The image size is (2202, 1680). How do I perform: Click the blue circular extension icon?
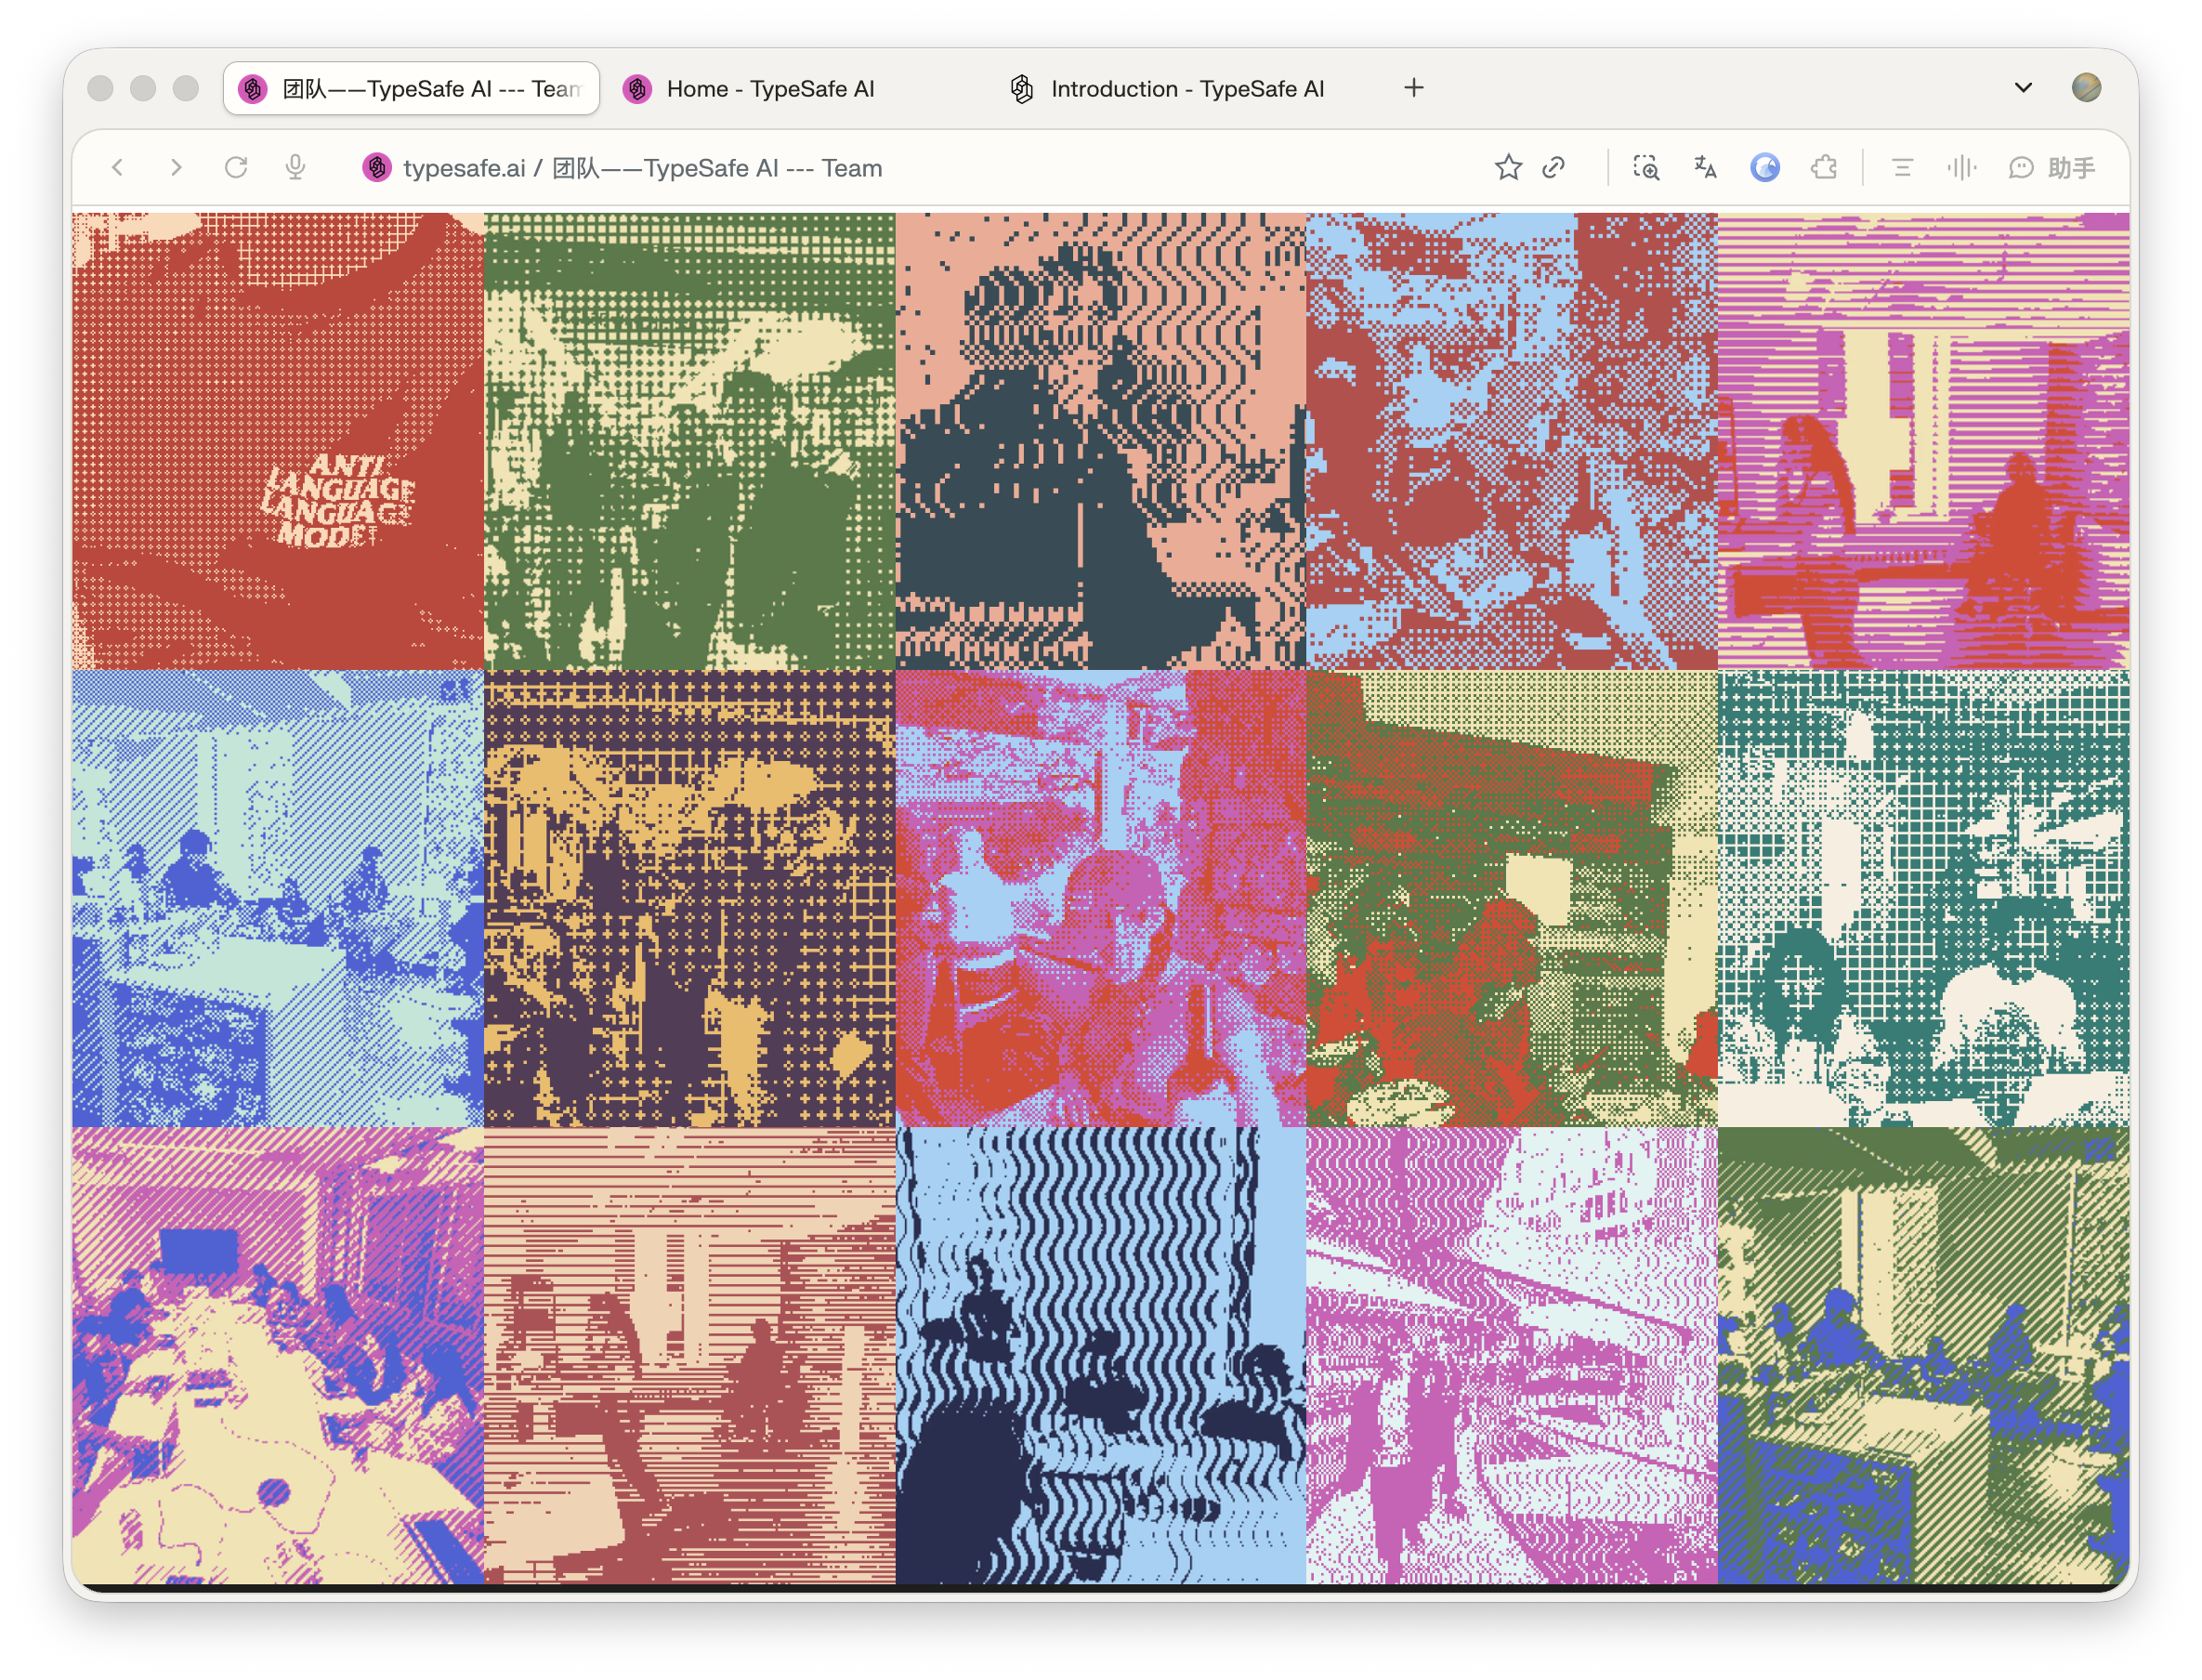(x=1765, y=168)
